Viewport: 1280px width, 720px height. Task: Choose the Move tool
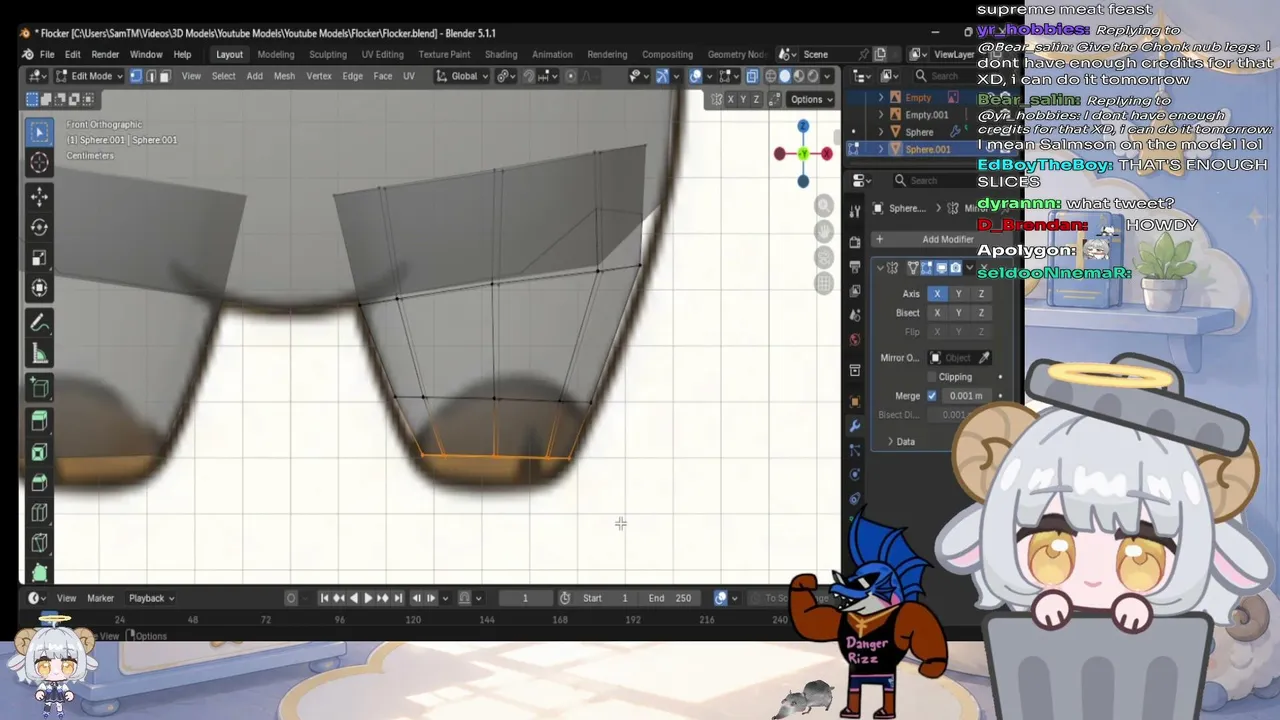coord(39,196)
